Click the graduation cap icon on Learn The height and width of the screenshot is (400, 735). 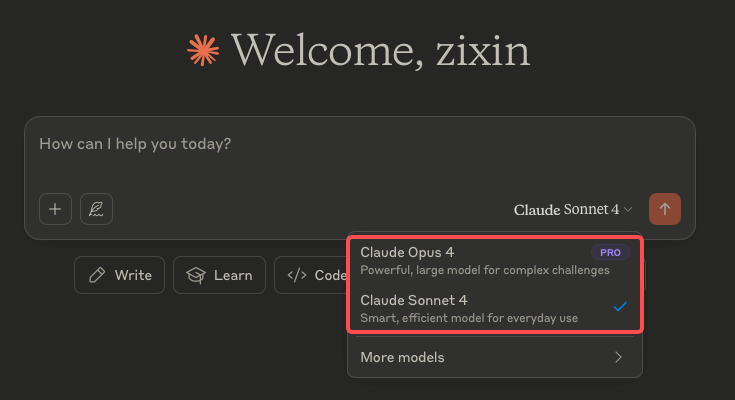[x=196, y=275]
